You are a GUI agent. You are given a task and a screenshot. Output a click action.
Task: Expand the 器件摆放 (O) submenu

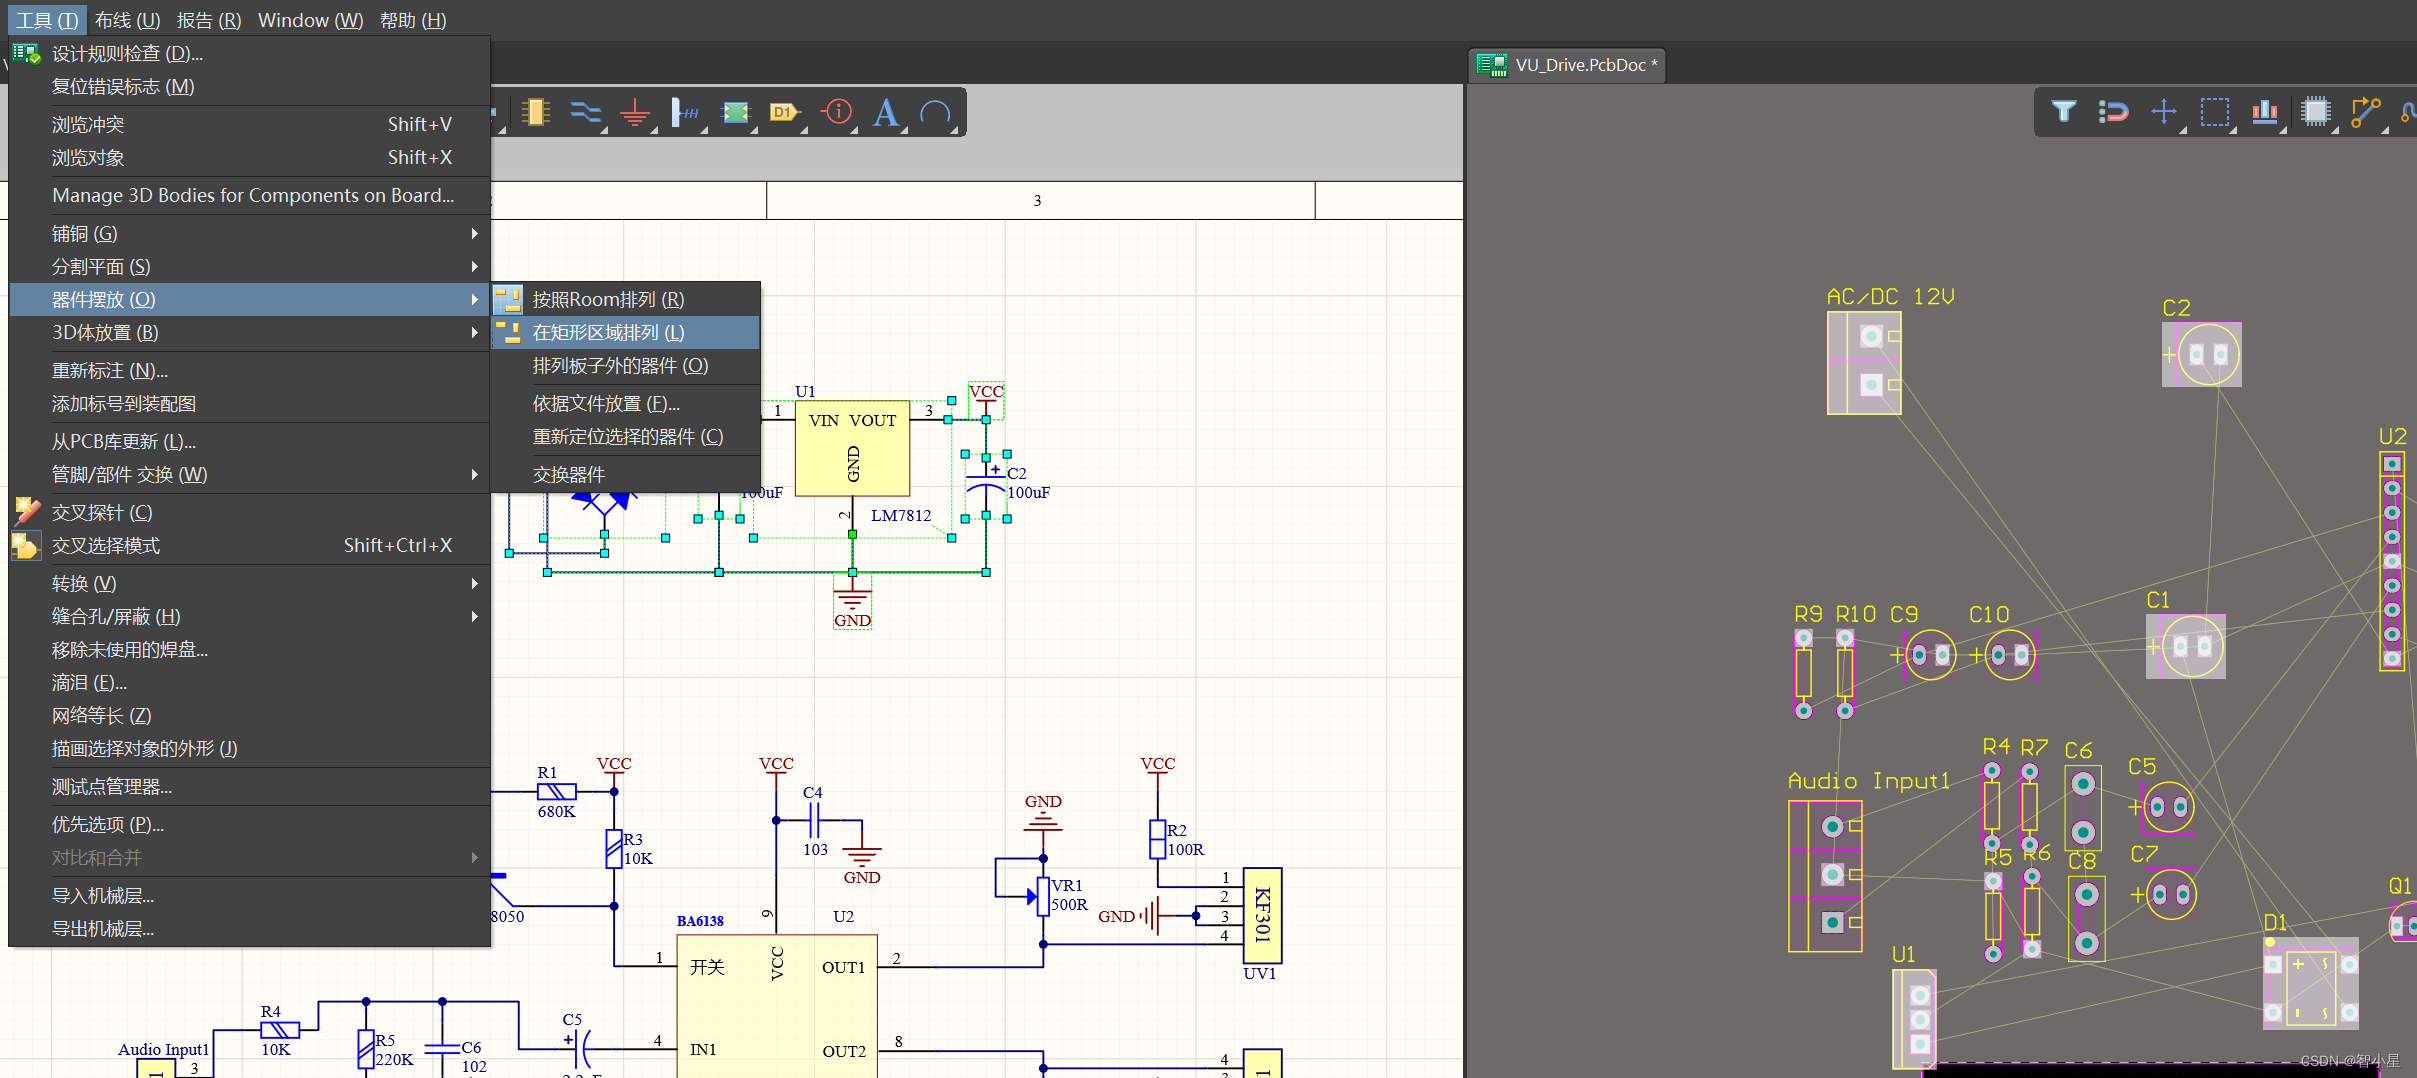point(250,299)
